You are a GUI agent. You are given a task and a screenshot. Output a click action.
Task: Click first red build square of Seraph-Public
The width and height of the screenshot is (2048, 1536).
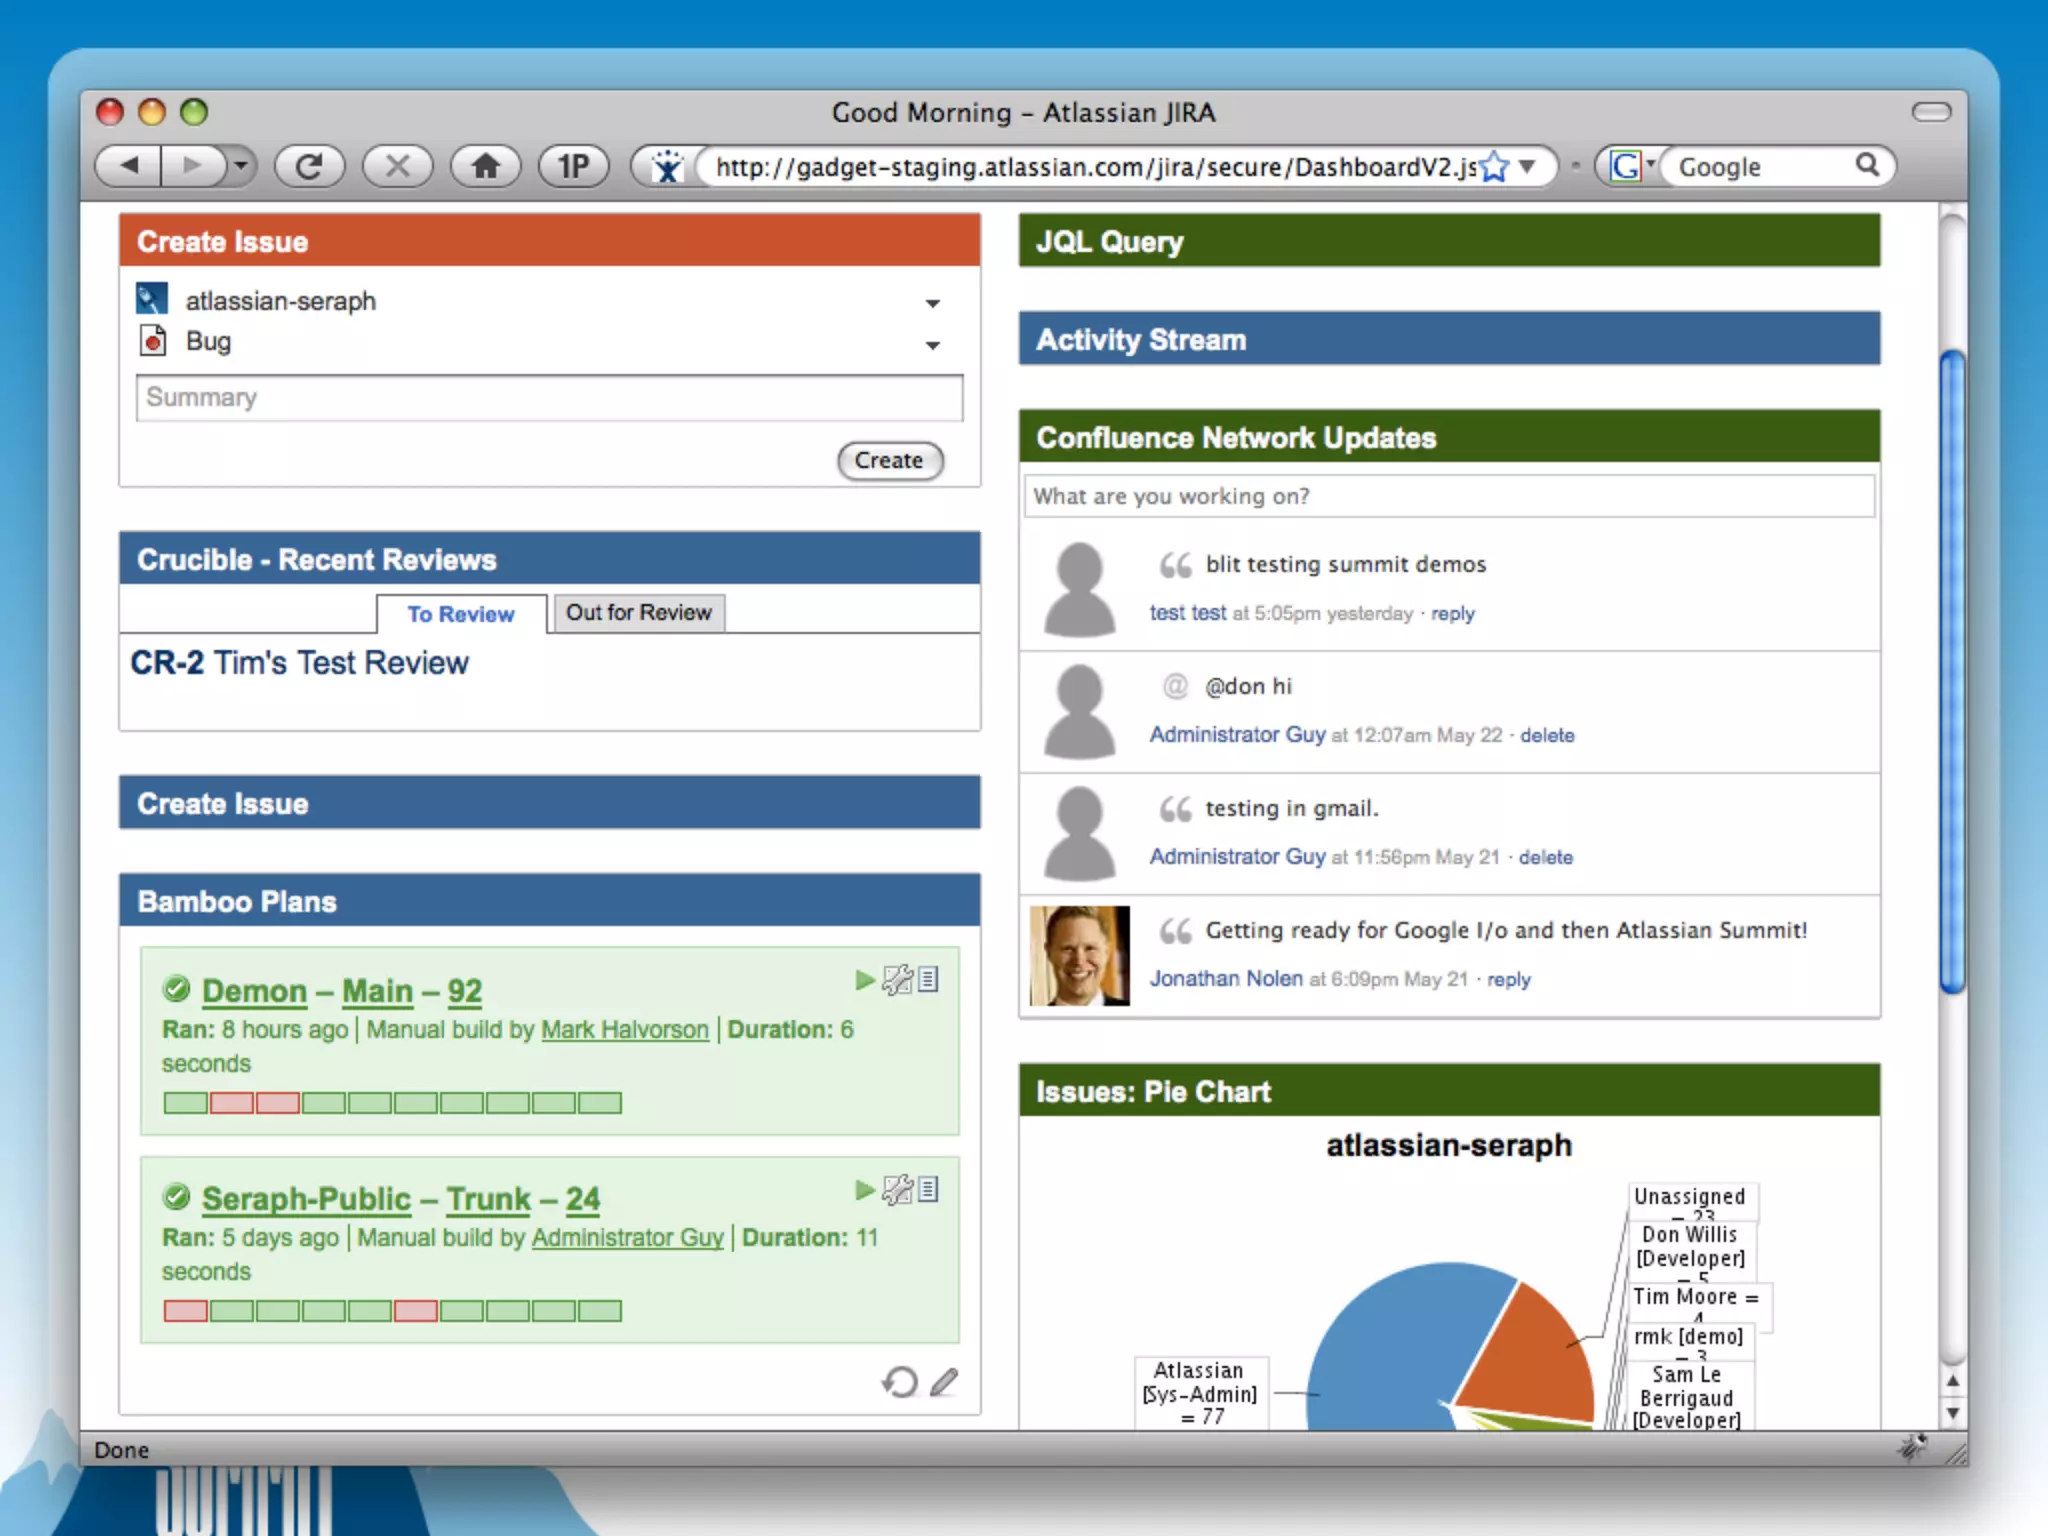tap(185, 1311)
